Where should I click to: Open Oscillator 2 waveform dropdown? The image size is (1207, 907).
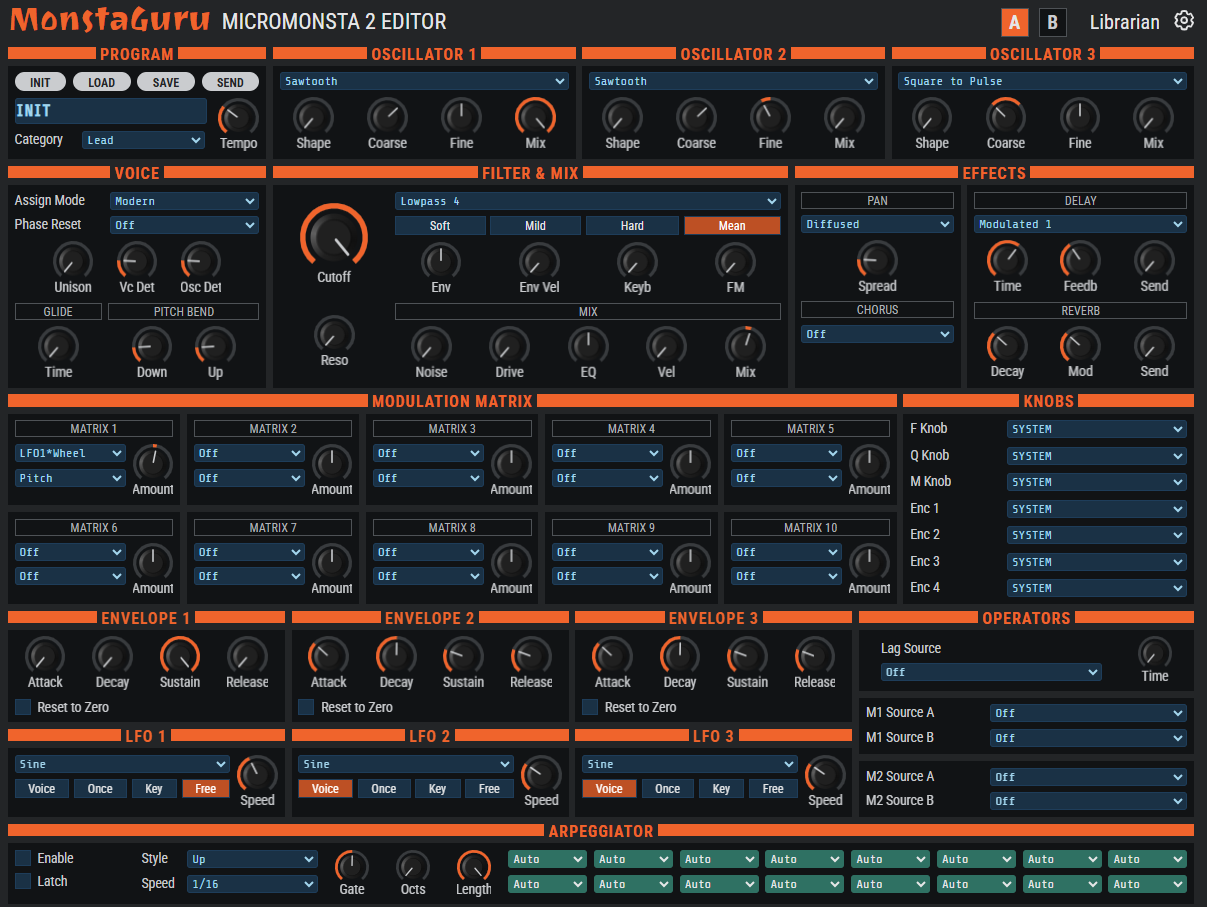pos(734,81)
